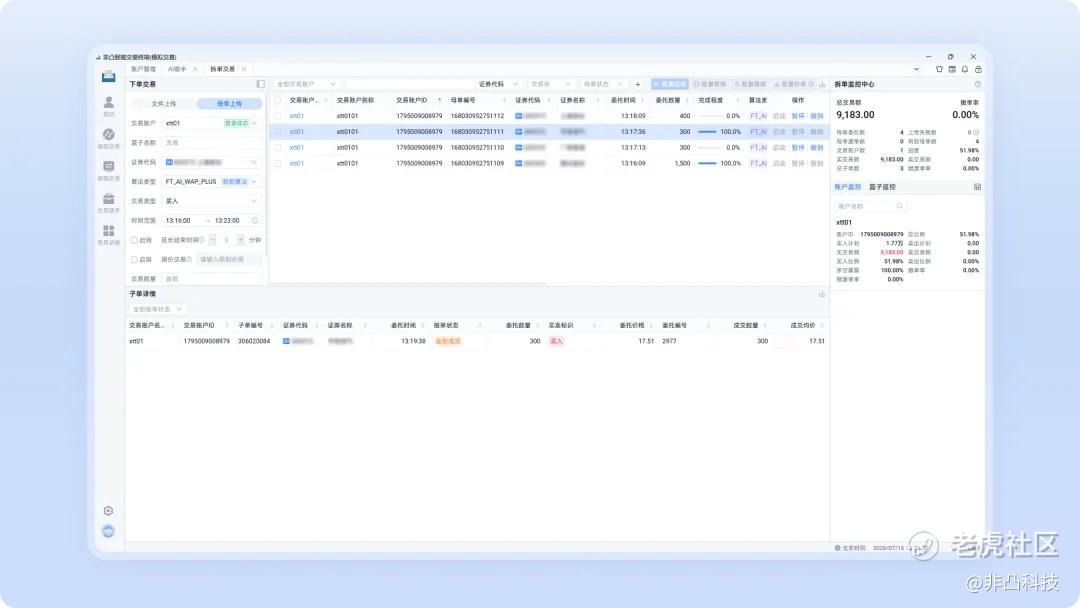
Task: Click the export icon after 批量补单 button
Action: (822, 84)
